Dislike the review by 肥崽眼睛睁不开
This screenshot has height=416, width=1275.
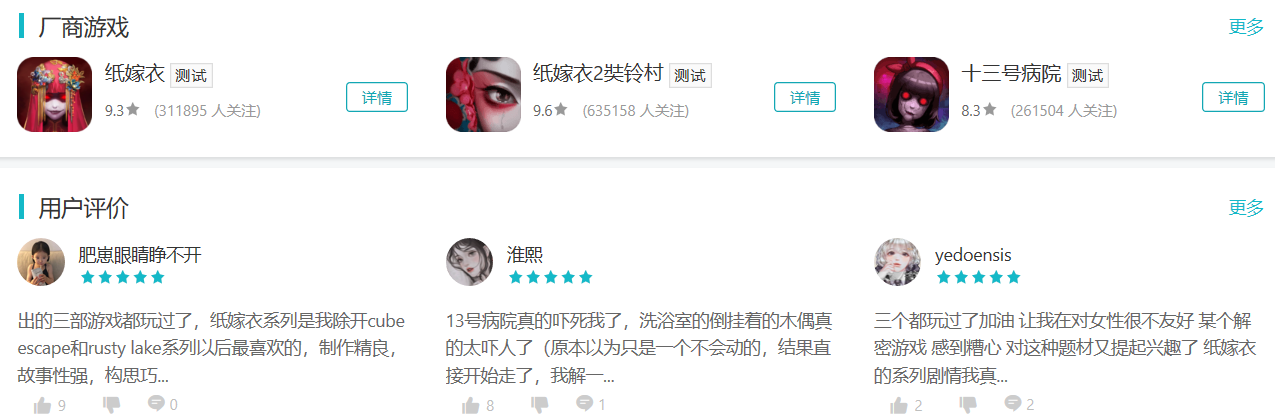click(x=111, y=405)
